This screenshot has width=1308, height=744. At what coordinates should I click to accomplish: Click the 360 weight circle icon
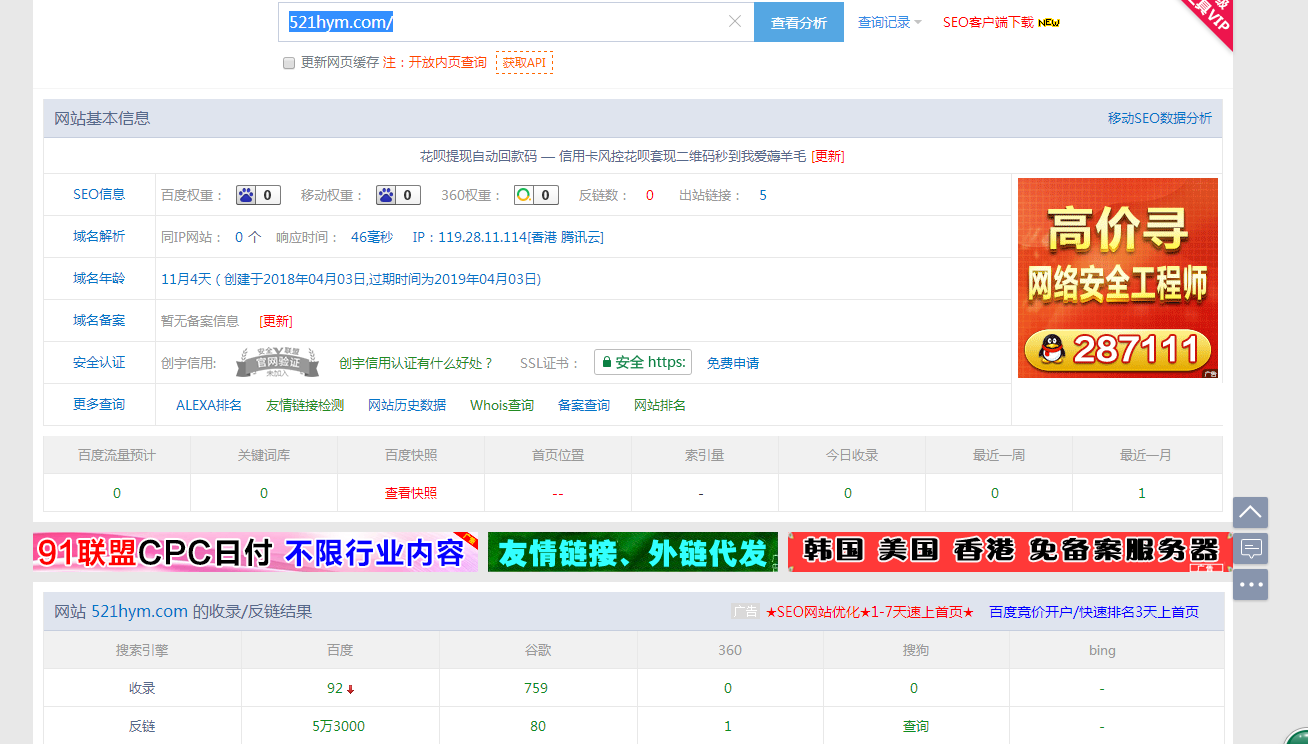coord(524,195)
